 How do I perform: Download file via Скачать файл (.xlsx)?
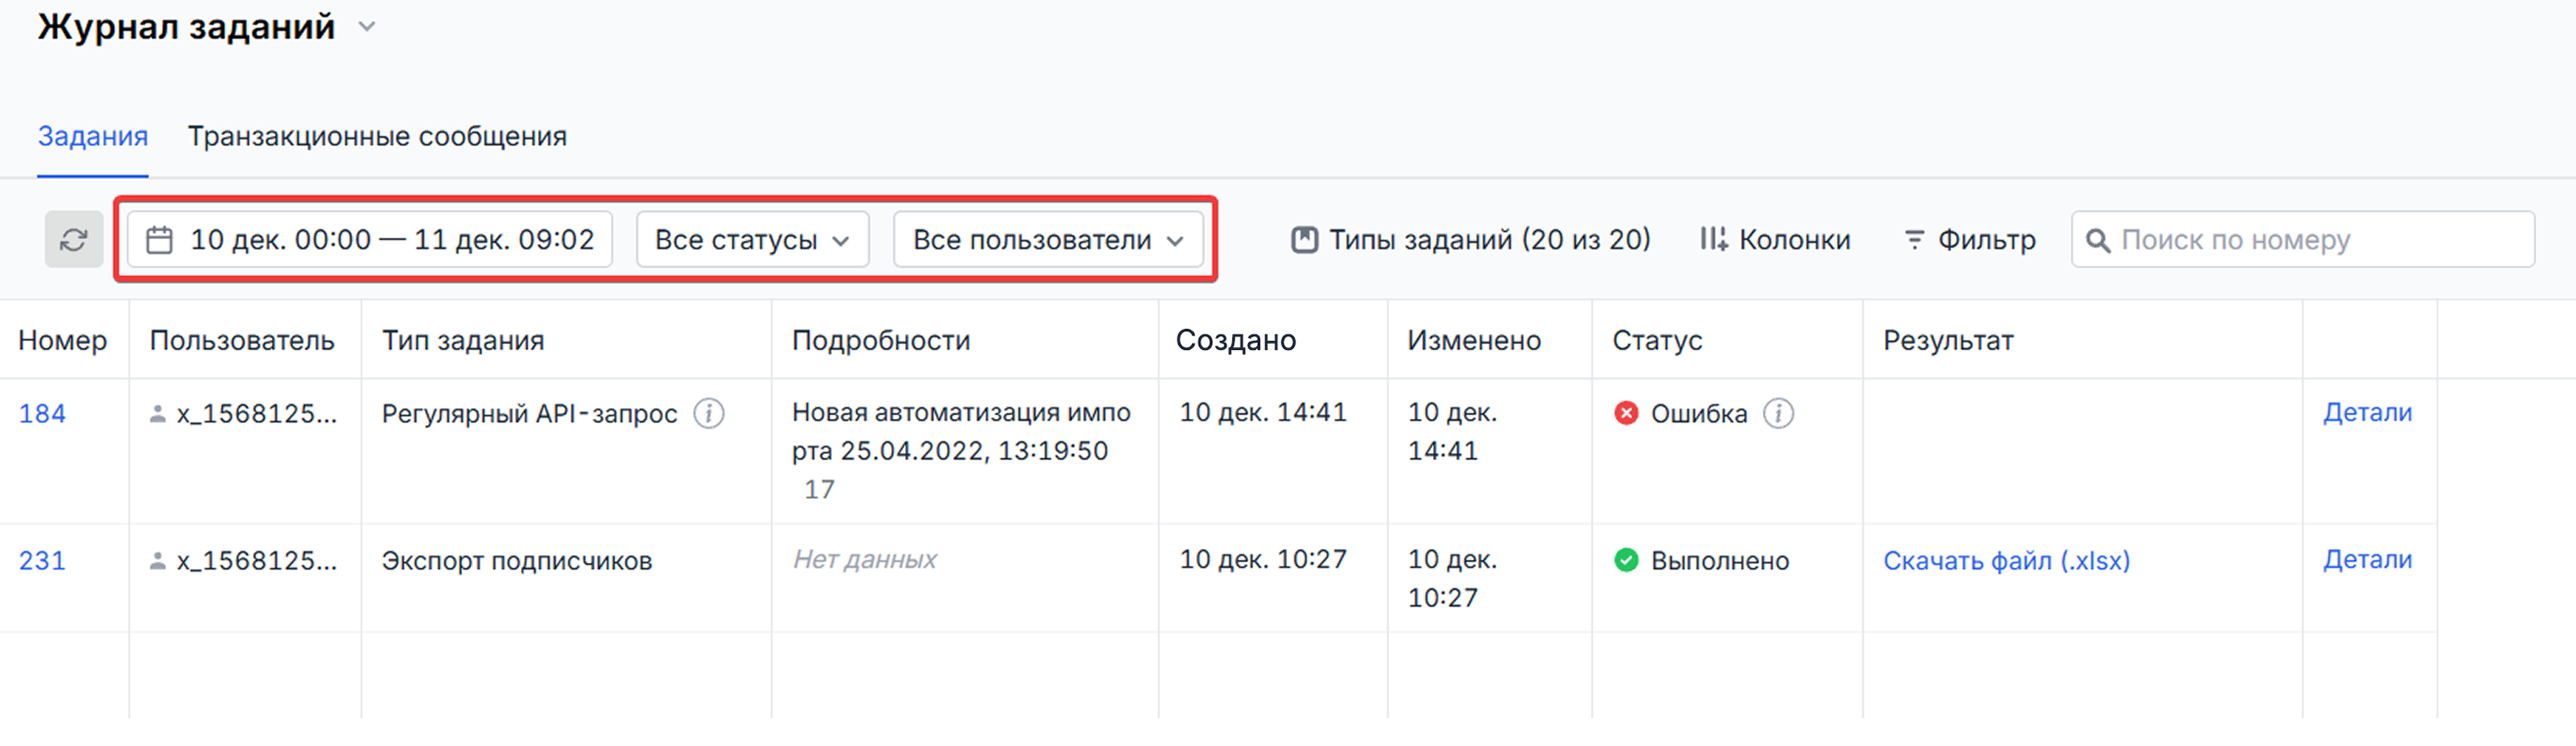pyautogui.click(x=2006, y=560)
